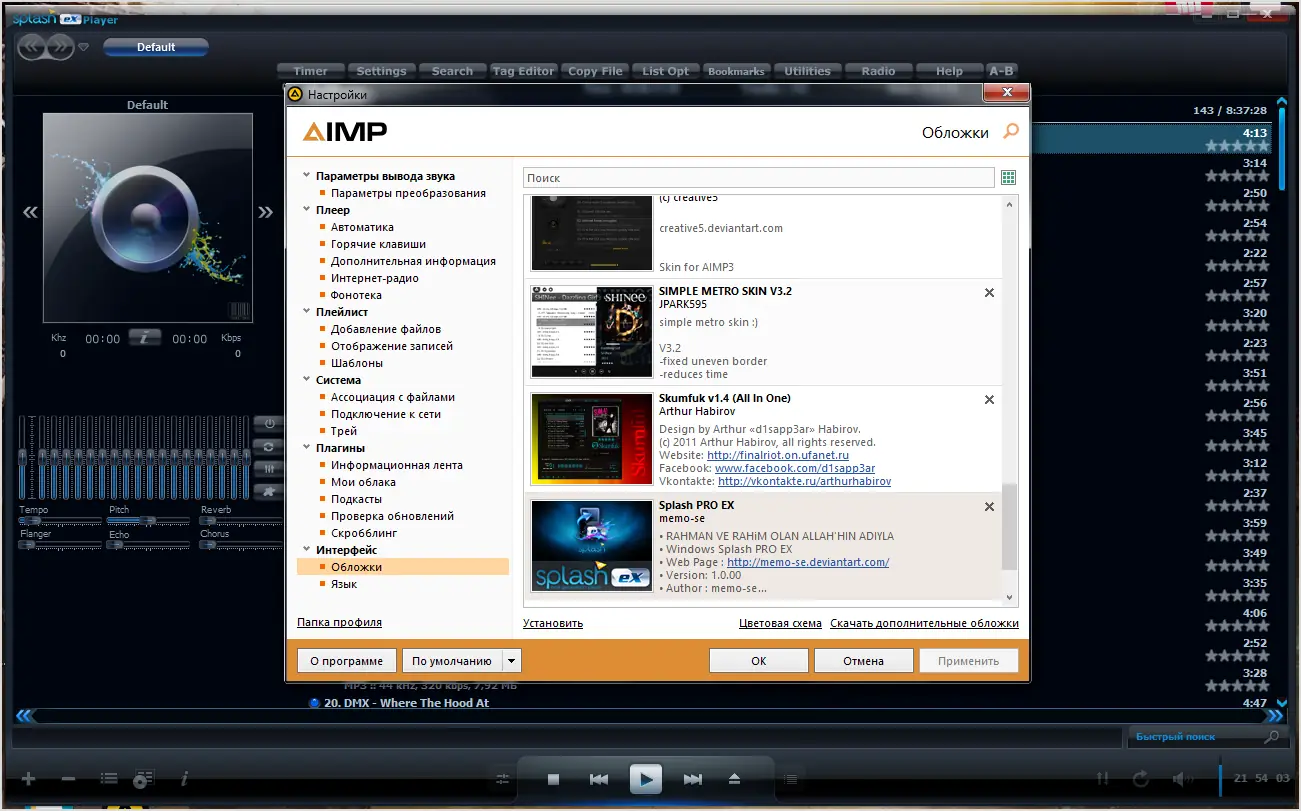
Task: Show previous album art with left chevrons
Action: point(30,212)
